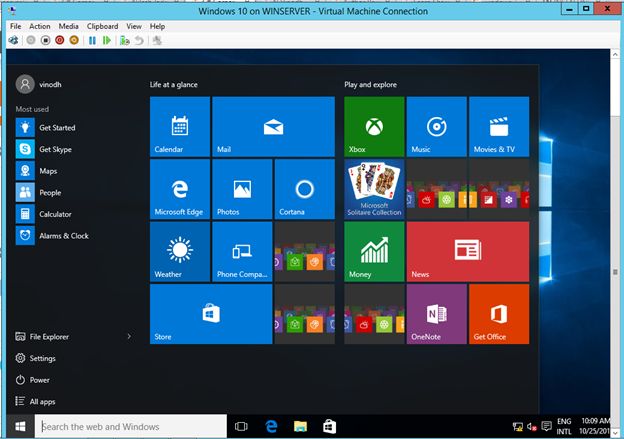The width and height of the screenshot is (624, 439).
Task: Open the Movies & TV tile
Action: coord(499,127)
